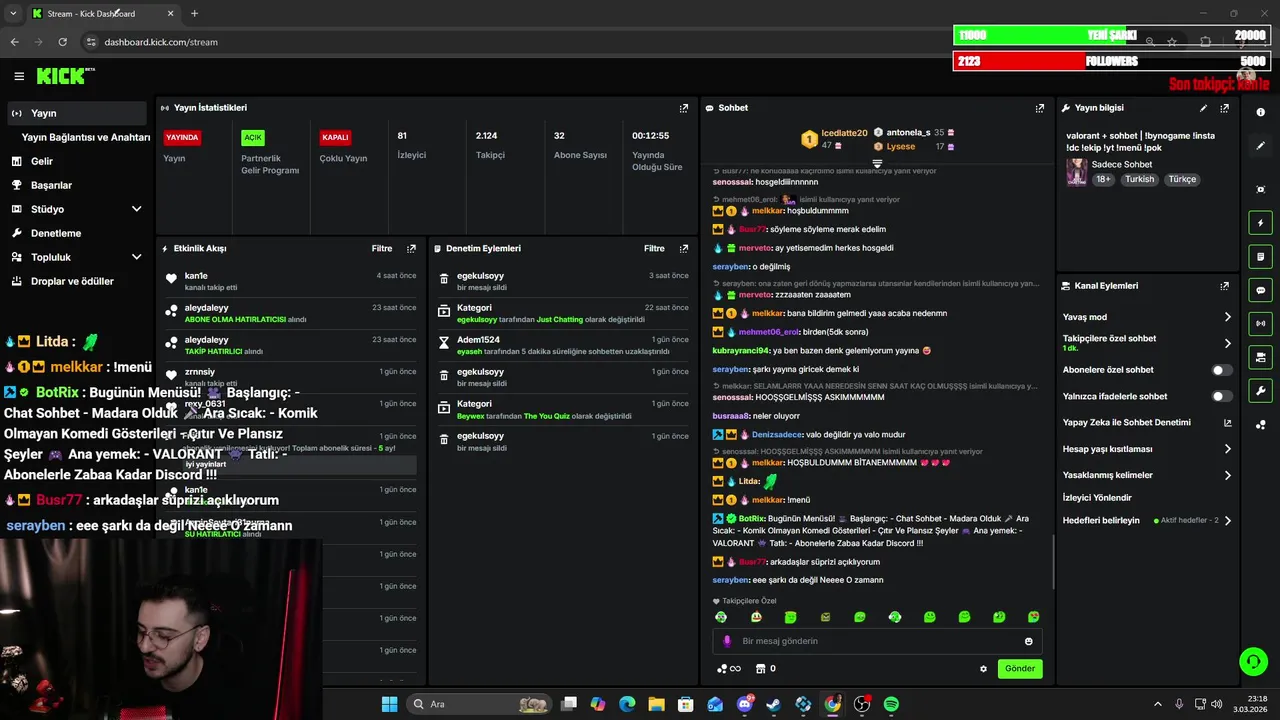The height and width of the screenshot is (720, 1280).
Task: Open Steam from the taskbar
Action: point(773,704)
